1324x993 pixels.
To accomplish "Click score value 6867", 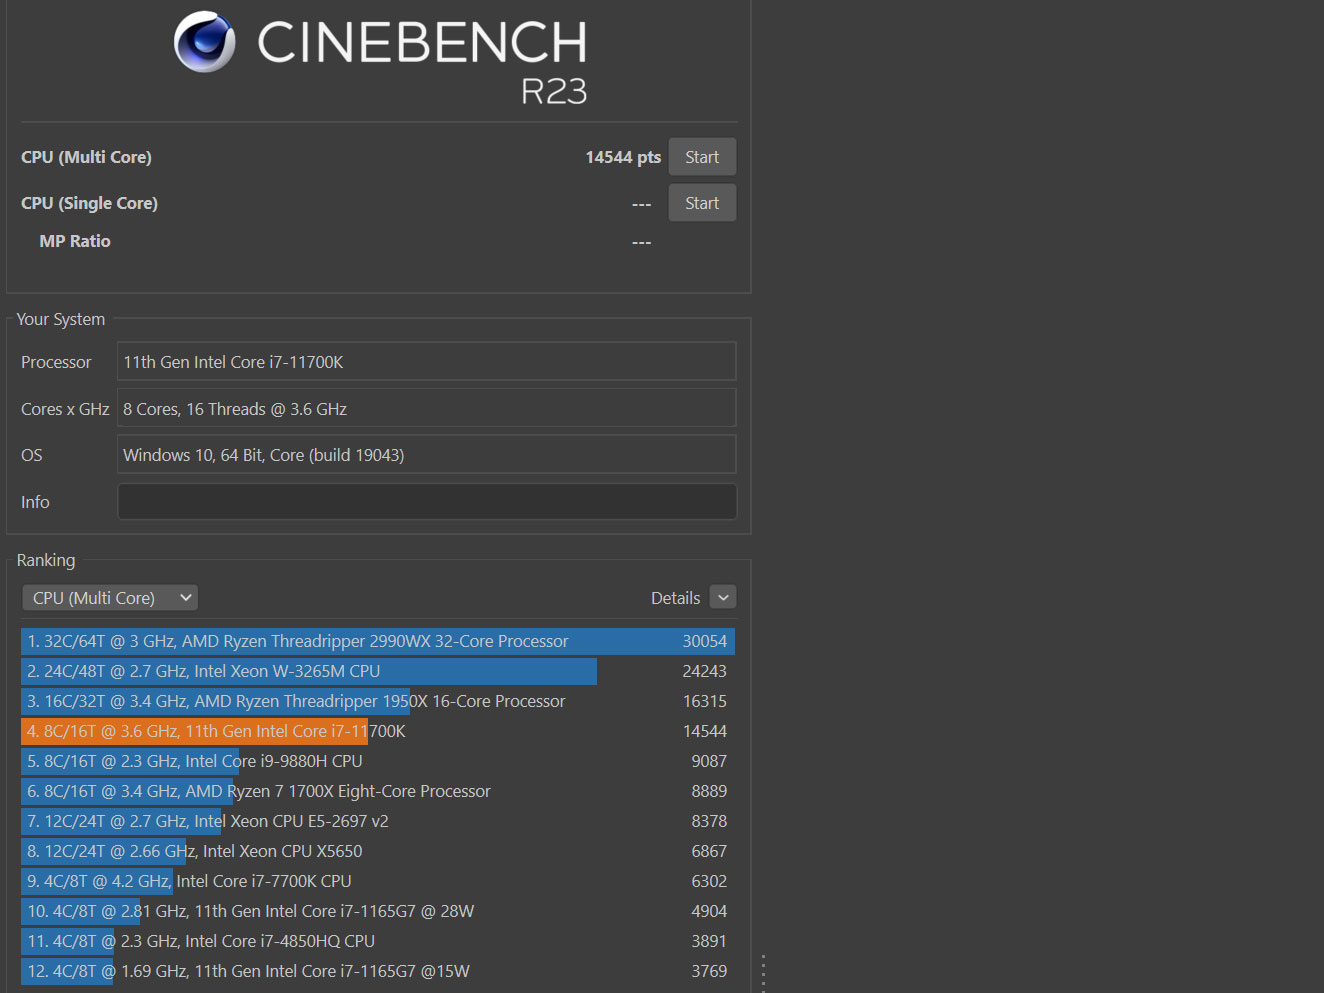I will (709, 851).
